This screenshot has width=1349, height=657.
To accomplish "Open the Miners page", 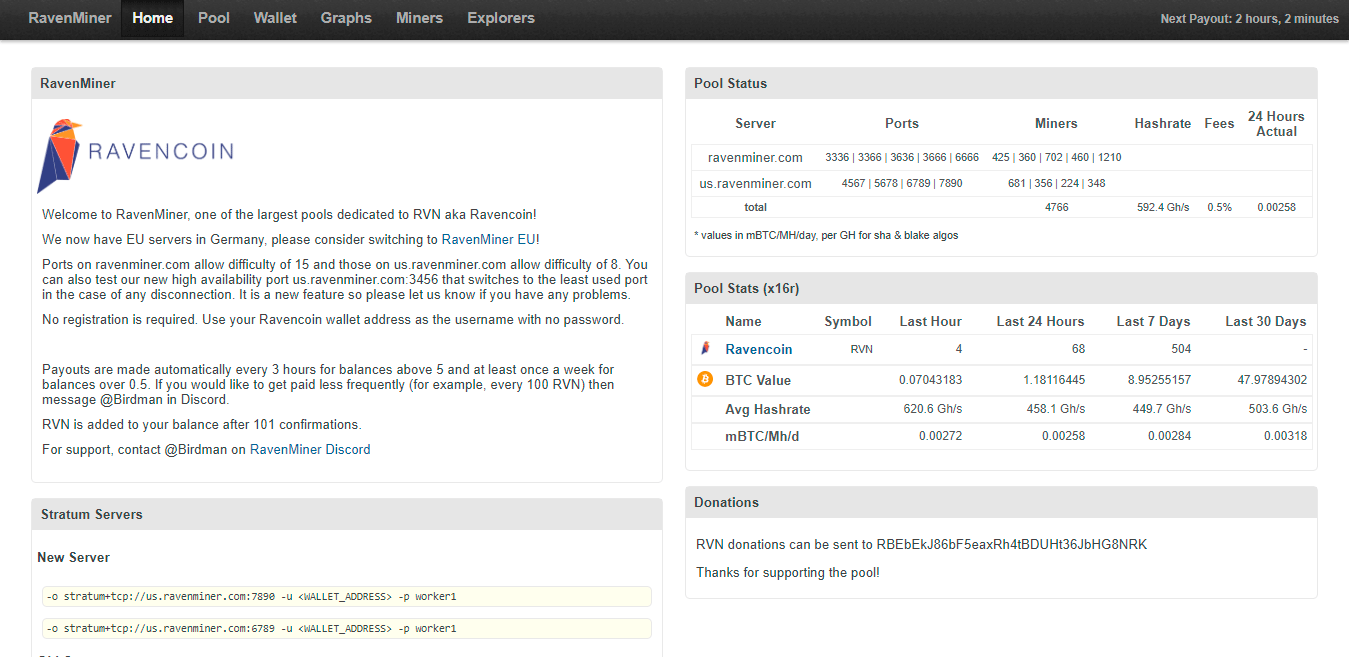I will coord(419,18).
